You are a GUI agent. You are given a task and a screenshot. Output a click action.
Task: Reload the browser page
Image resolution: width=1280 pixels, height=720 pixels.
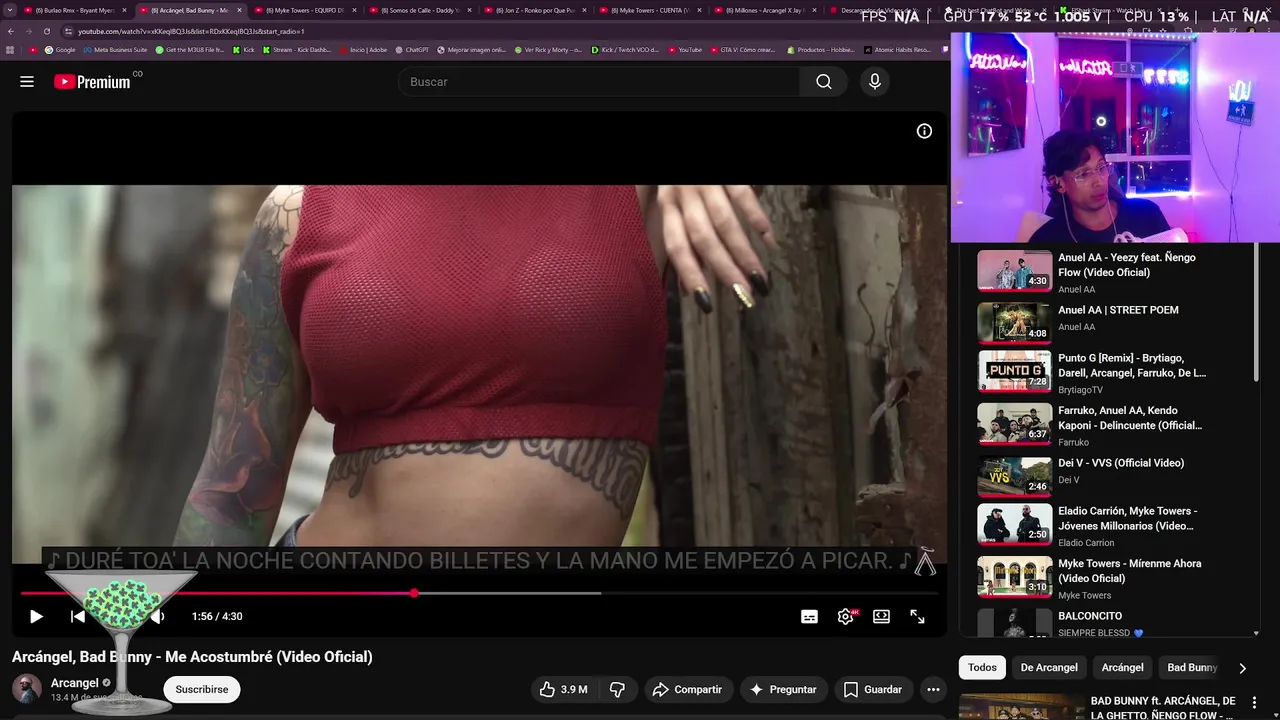click(47, 31)
